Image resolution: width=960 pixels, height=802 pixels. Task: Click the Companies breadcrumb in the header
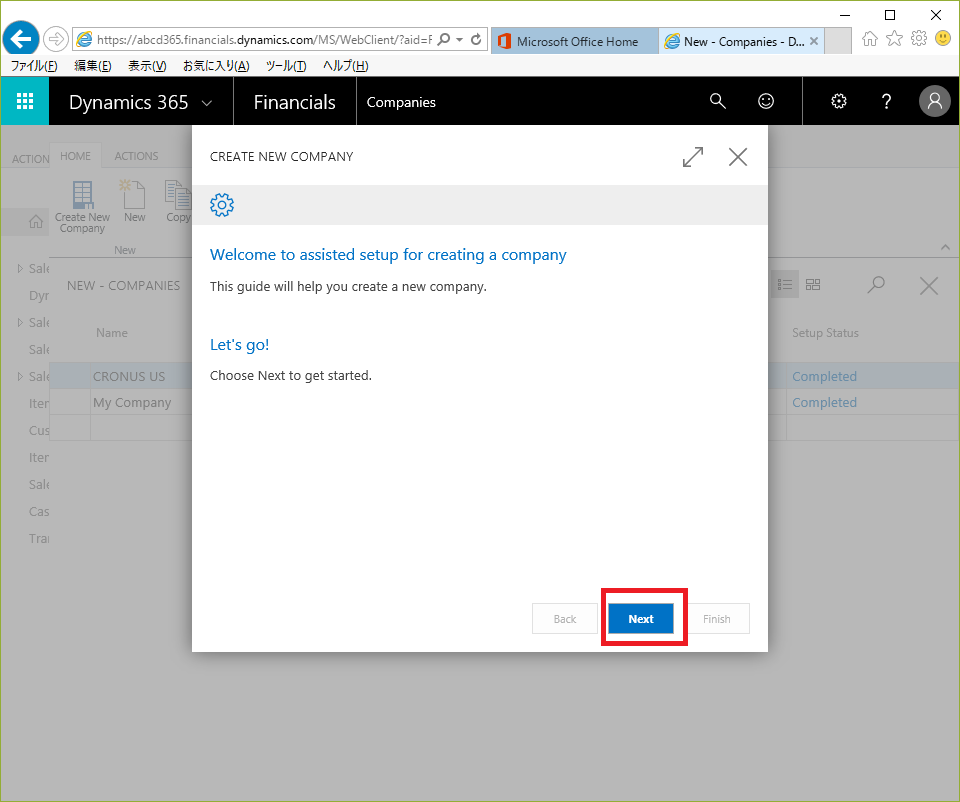click(401, 102)
